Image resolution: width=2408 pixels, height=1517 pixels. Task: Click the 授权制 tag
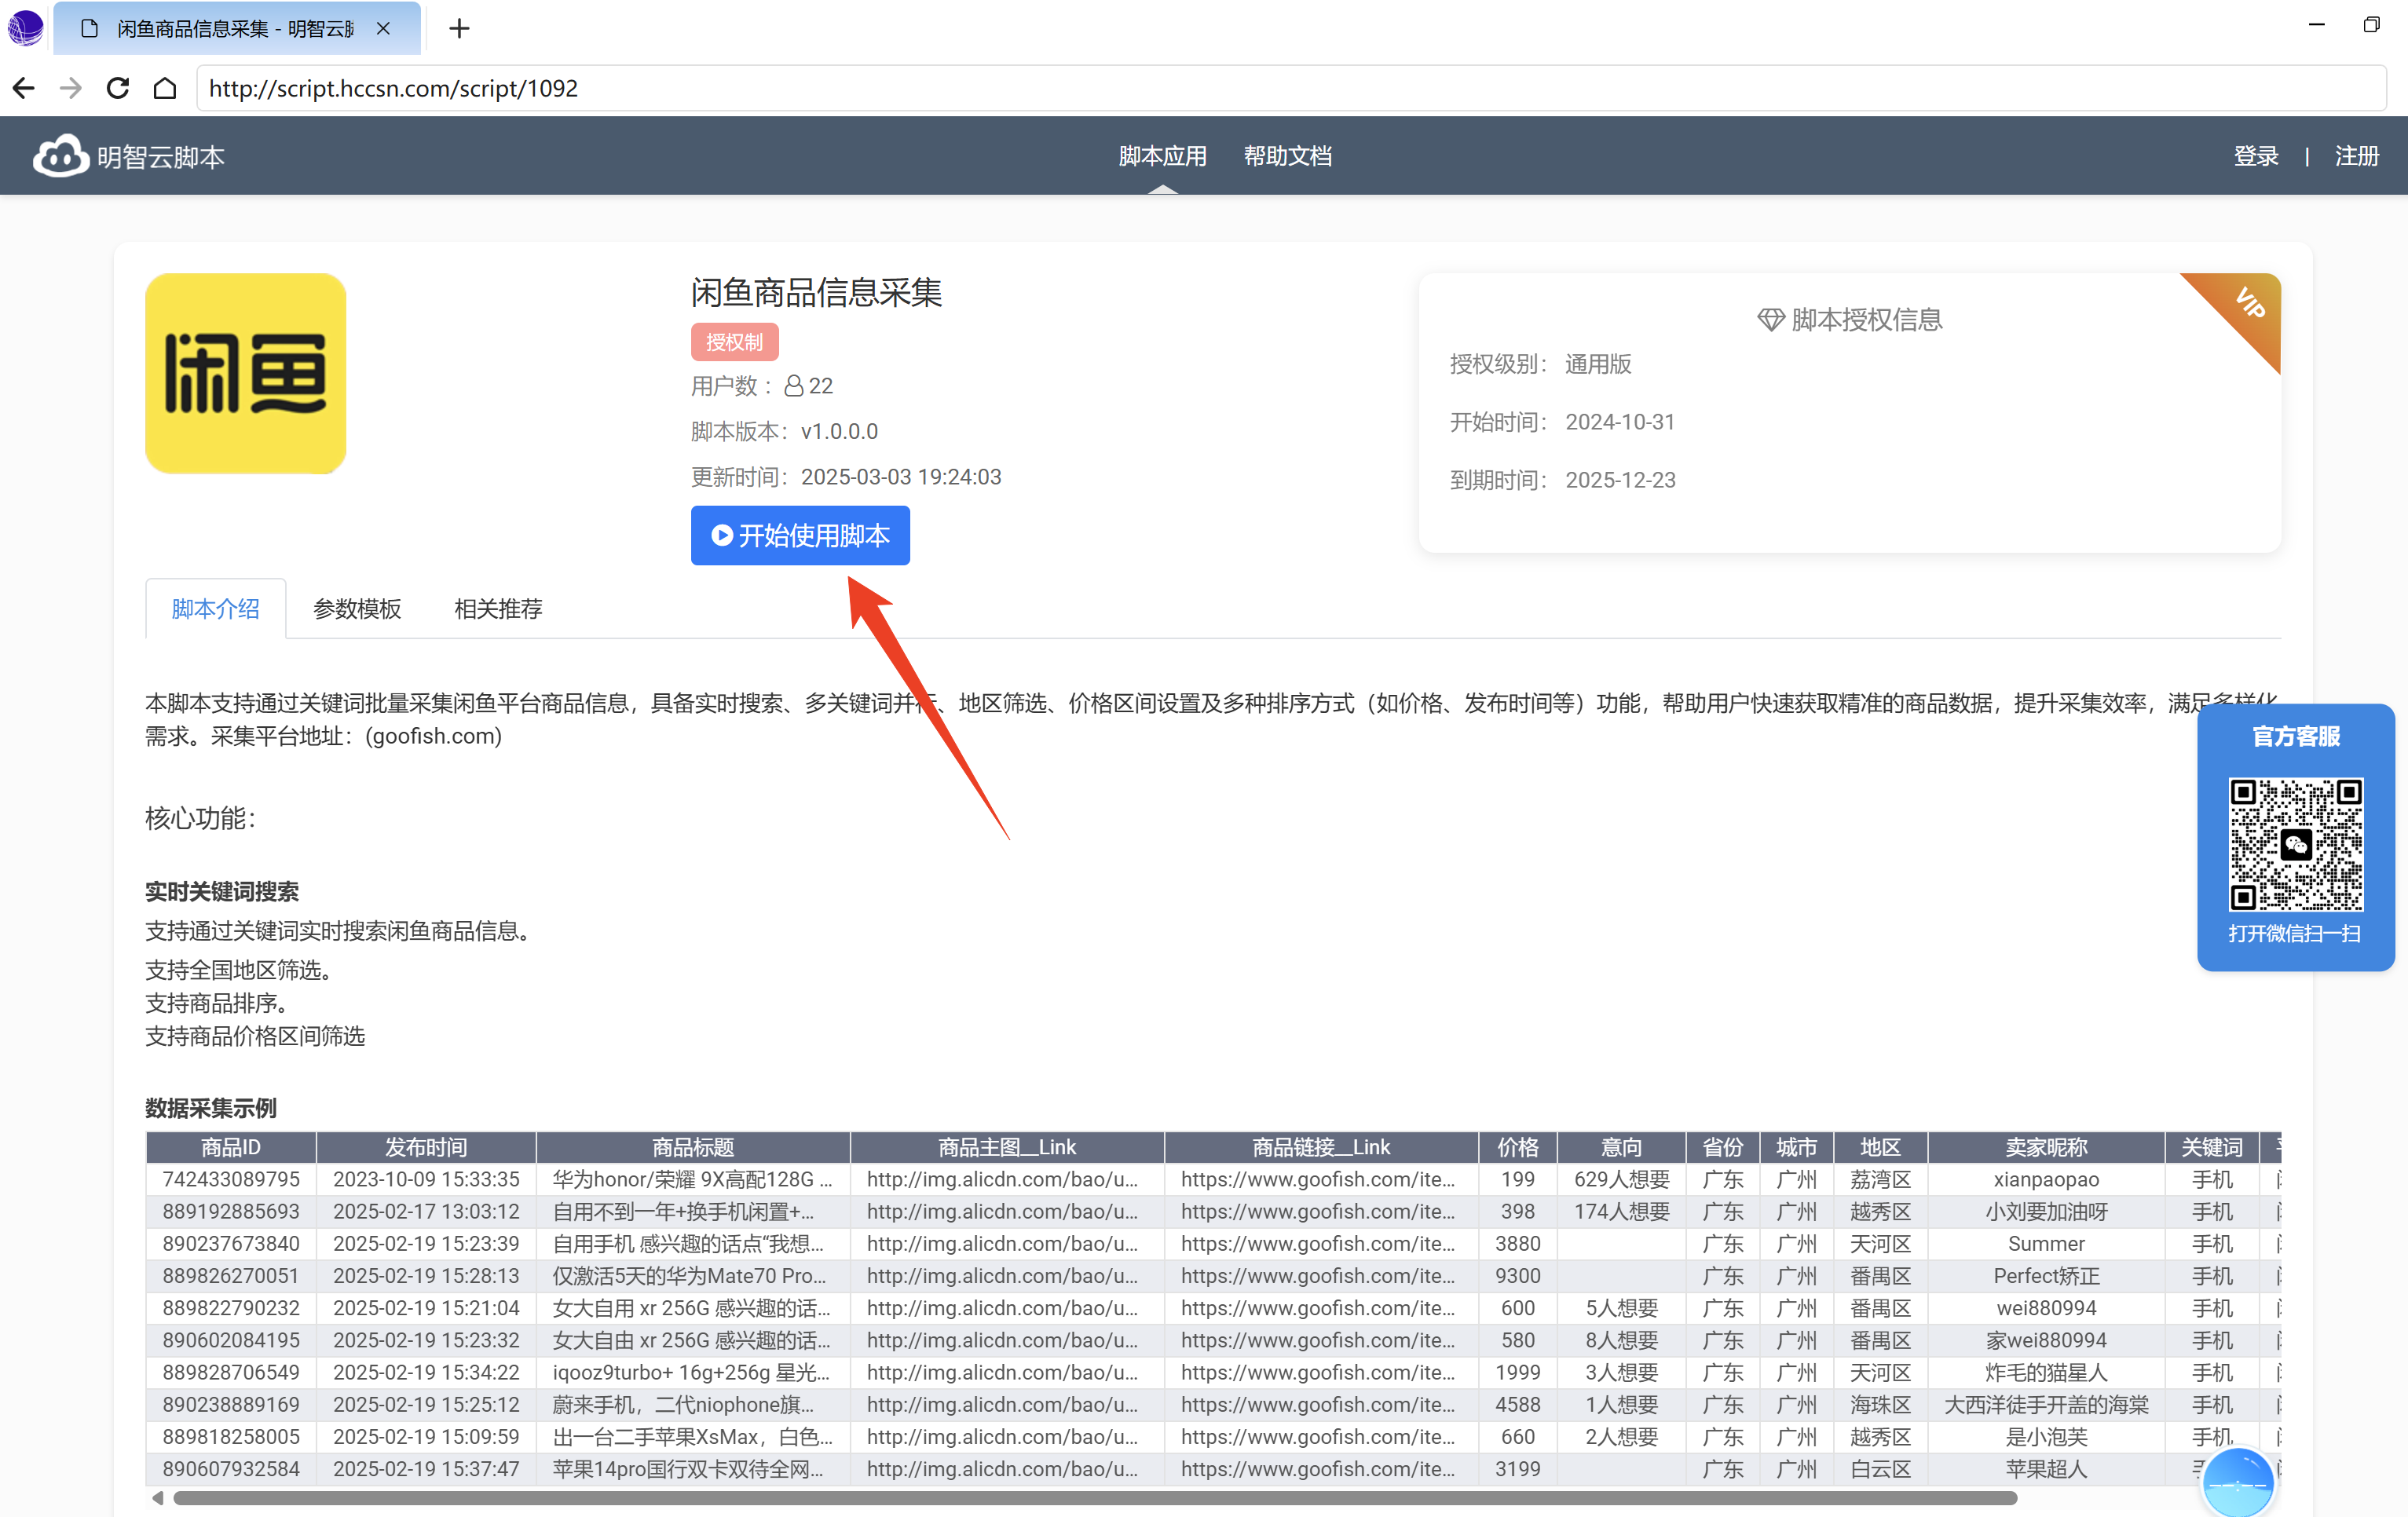point(734,342)
